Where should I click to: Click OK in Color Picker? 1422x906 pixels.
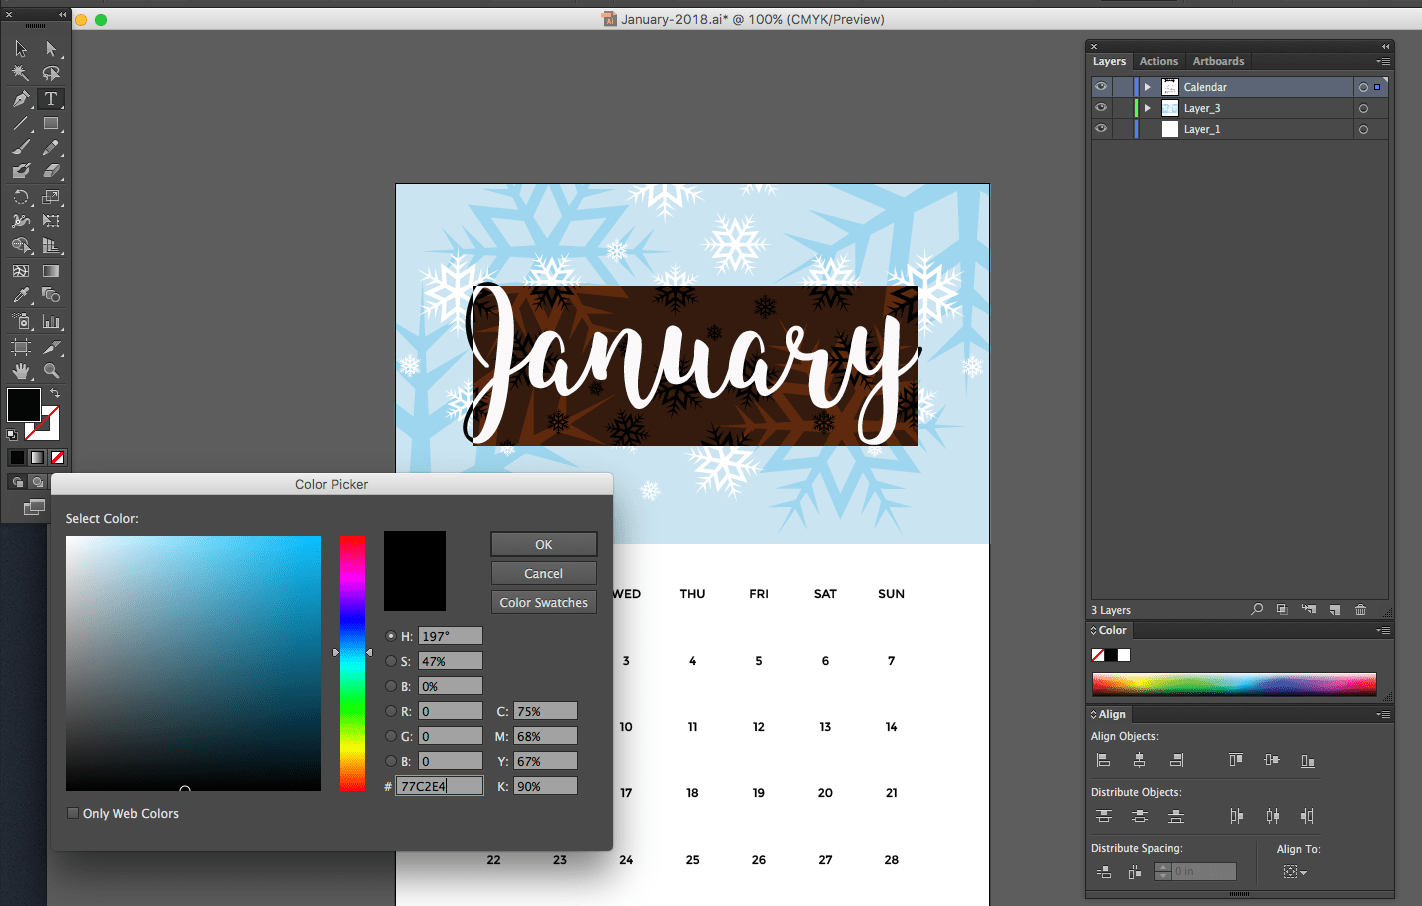pos(544,544)
